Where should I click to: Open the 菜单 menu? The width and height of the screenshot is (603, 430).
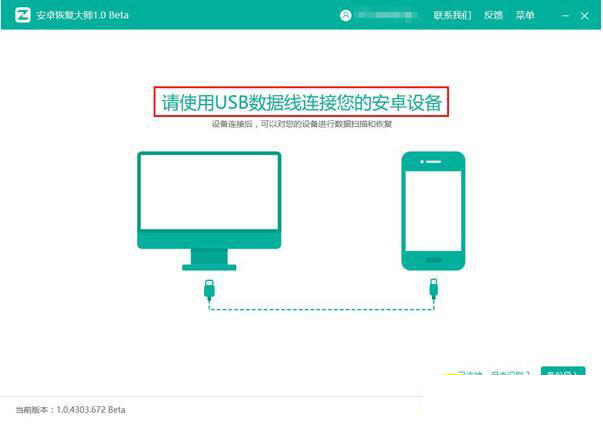[525, 15]
